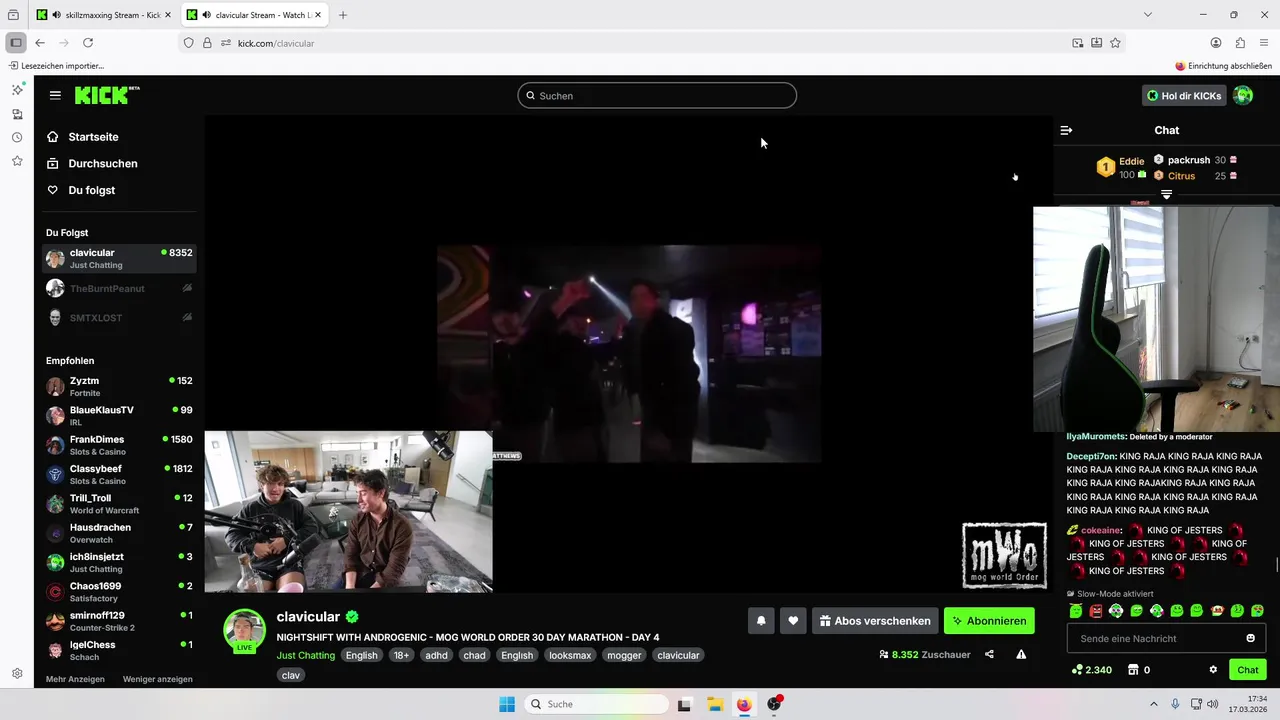Image resolution: width=1280 pixels, height=720 pixels.
Task: Click the heart follow icon
Action: tap(793, 621)
